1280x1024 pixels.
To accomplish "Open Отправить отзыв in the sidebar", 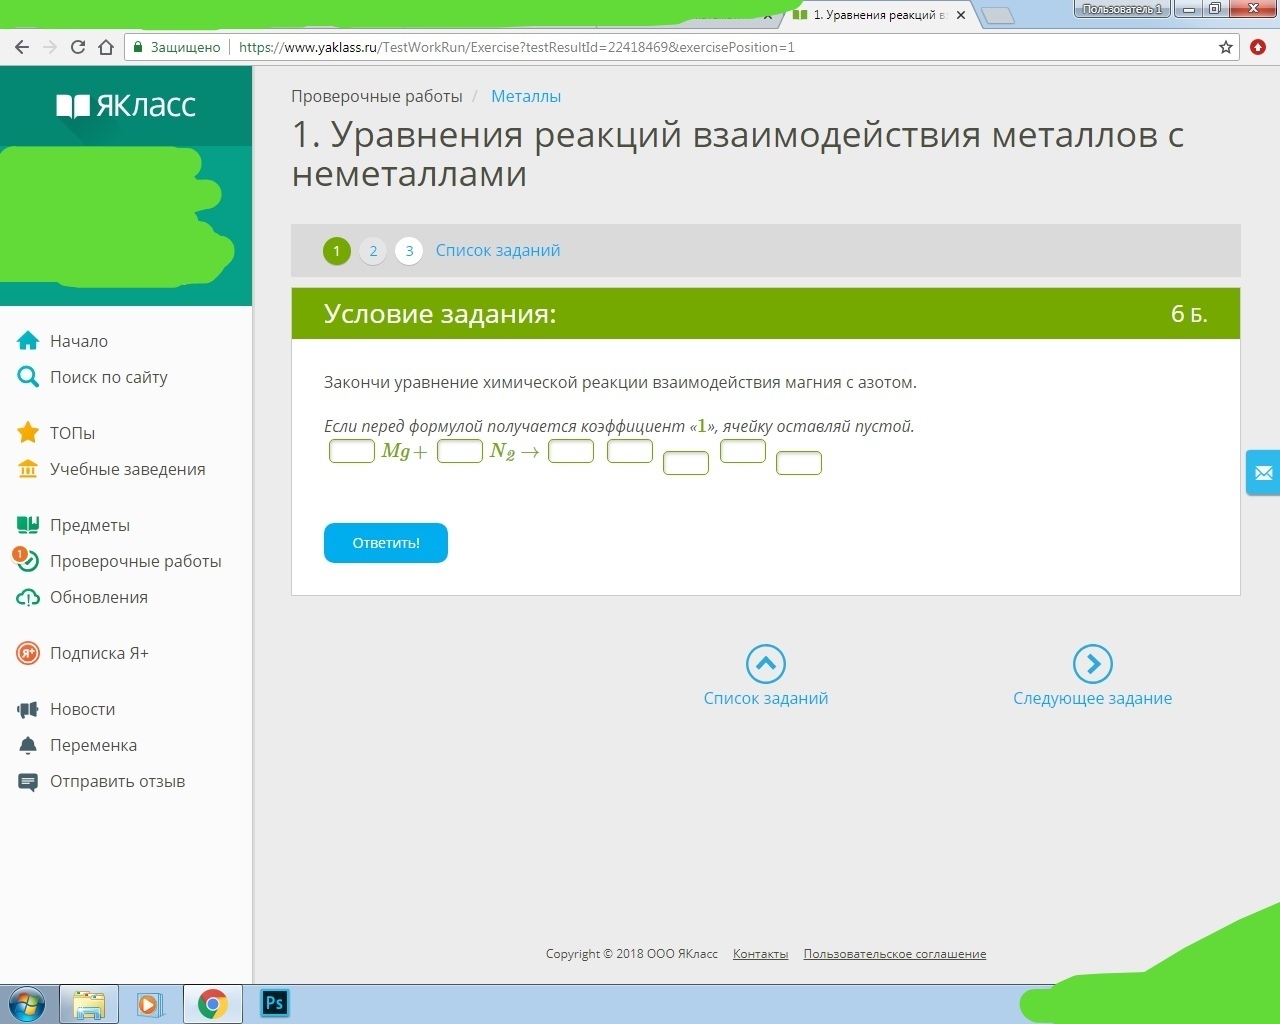I will tap(118, 781).
